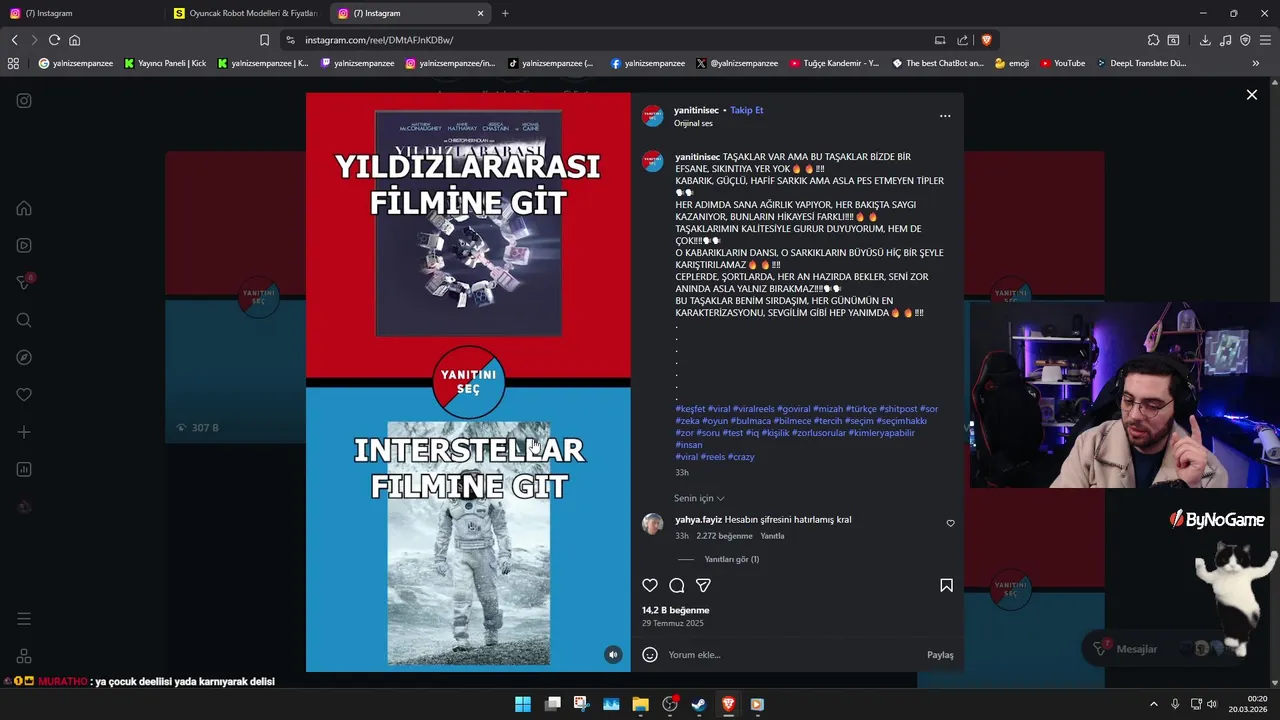Save the reel with bookmark icon
Image resolution: width=1280 pixels, height=720 pixels.
coord(946,585)
